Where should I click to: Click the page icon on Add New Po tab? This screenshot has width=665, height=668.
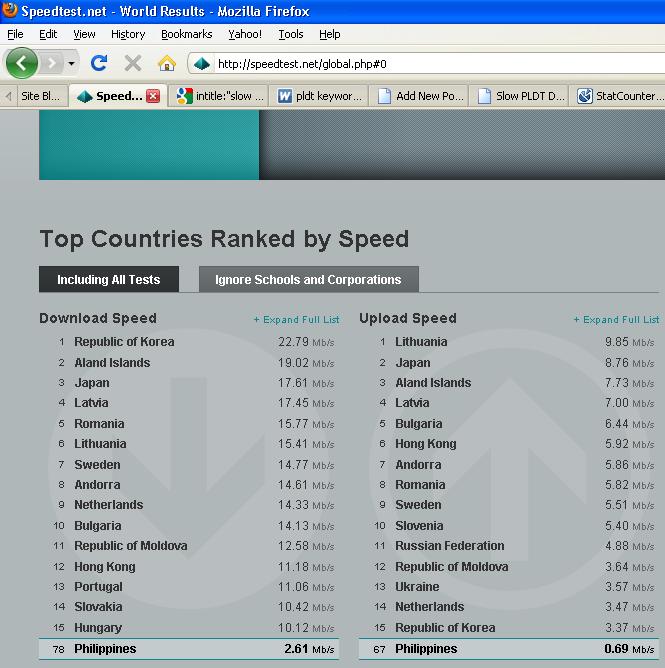[384, 96]
